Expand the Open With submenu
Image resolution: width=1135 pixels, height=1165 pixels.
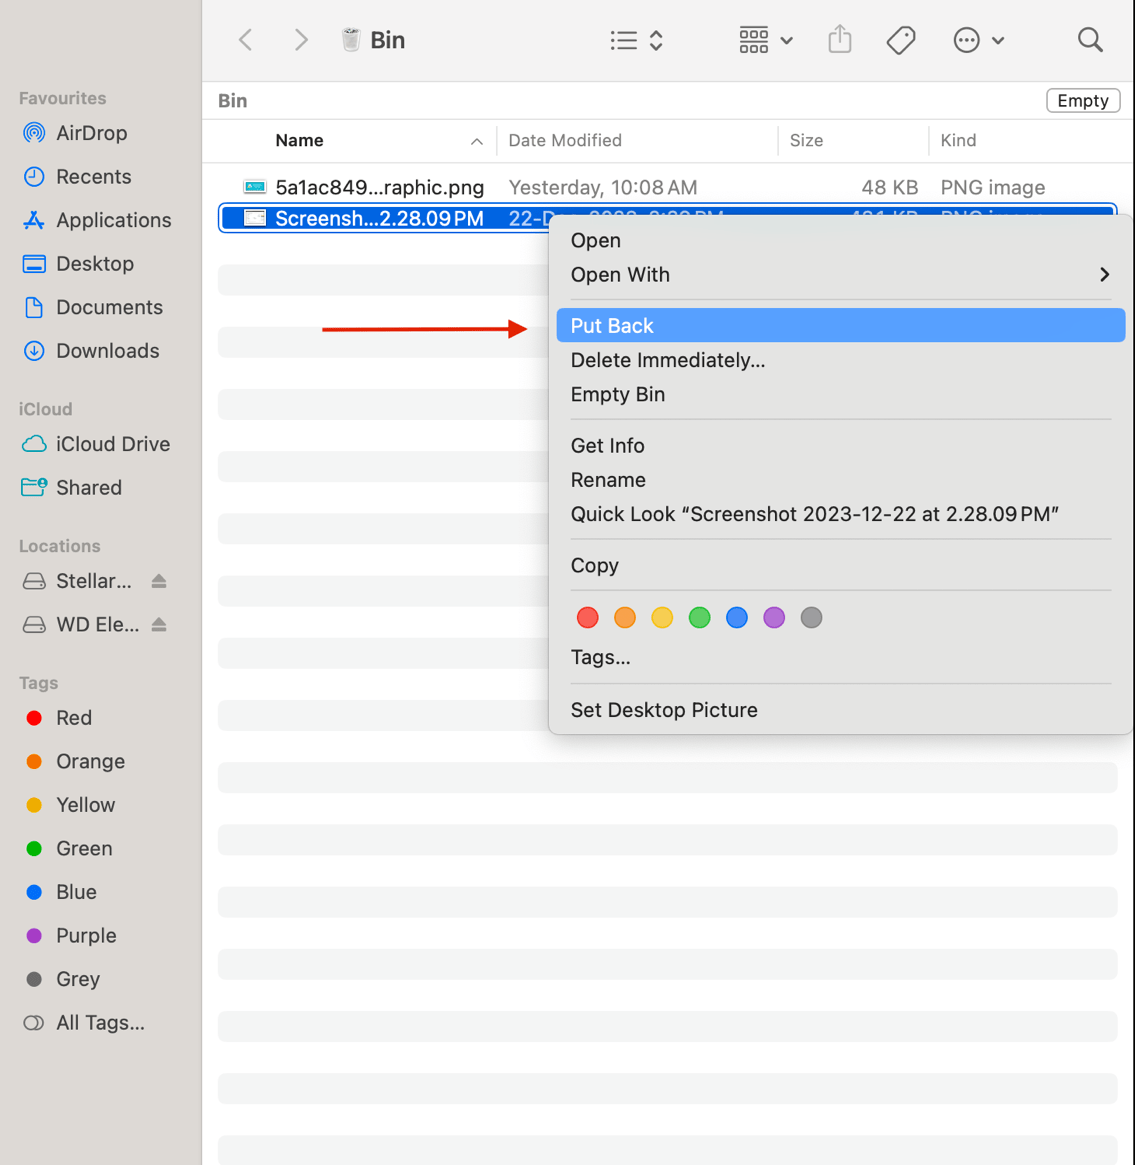[x=1104, y=275]
